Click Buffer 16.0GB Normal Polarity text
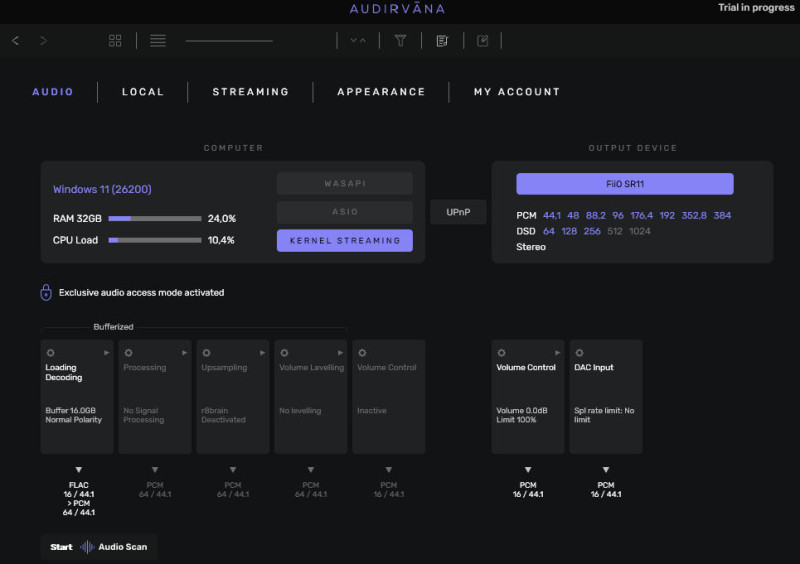 73,415
